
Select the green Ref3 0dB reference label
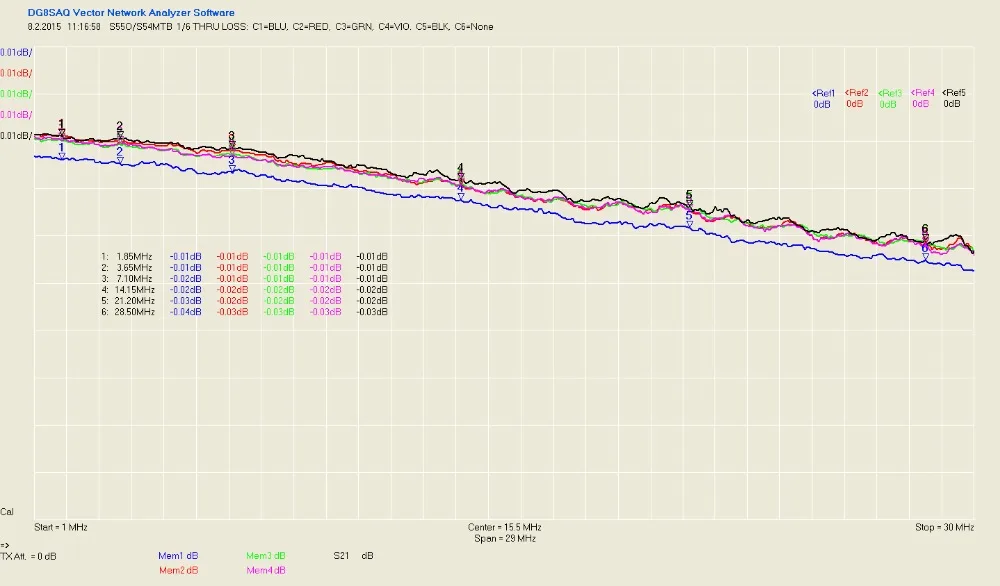point(890,99)
